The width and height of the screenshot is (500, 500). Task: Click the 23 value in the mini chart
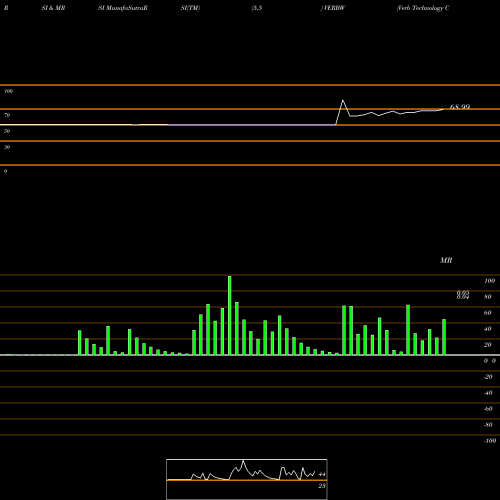point(322,486)
